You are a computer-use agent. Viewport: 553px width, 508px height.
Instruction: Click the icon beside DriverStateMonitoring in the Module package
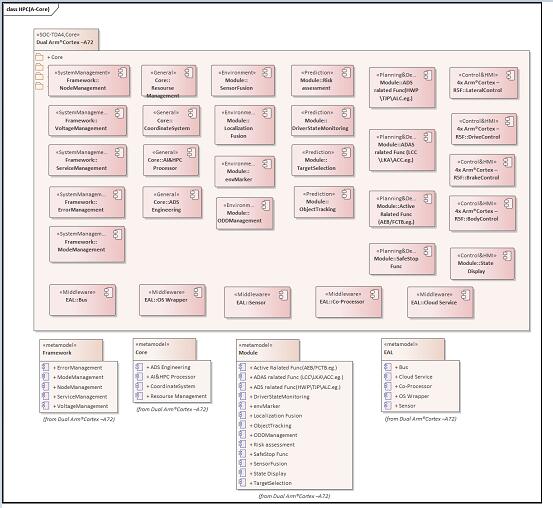click(242, 396)
